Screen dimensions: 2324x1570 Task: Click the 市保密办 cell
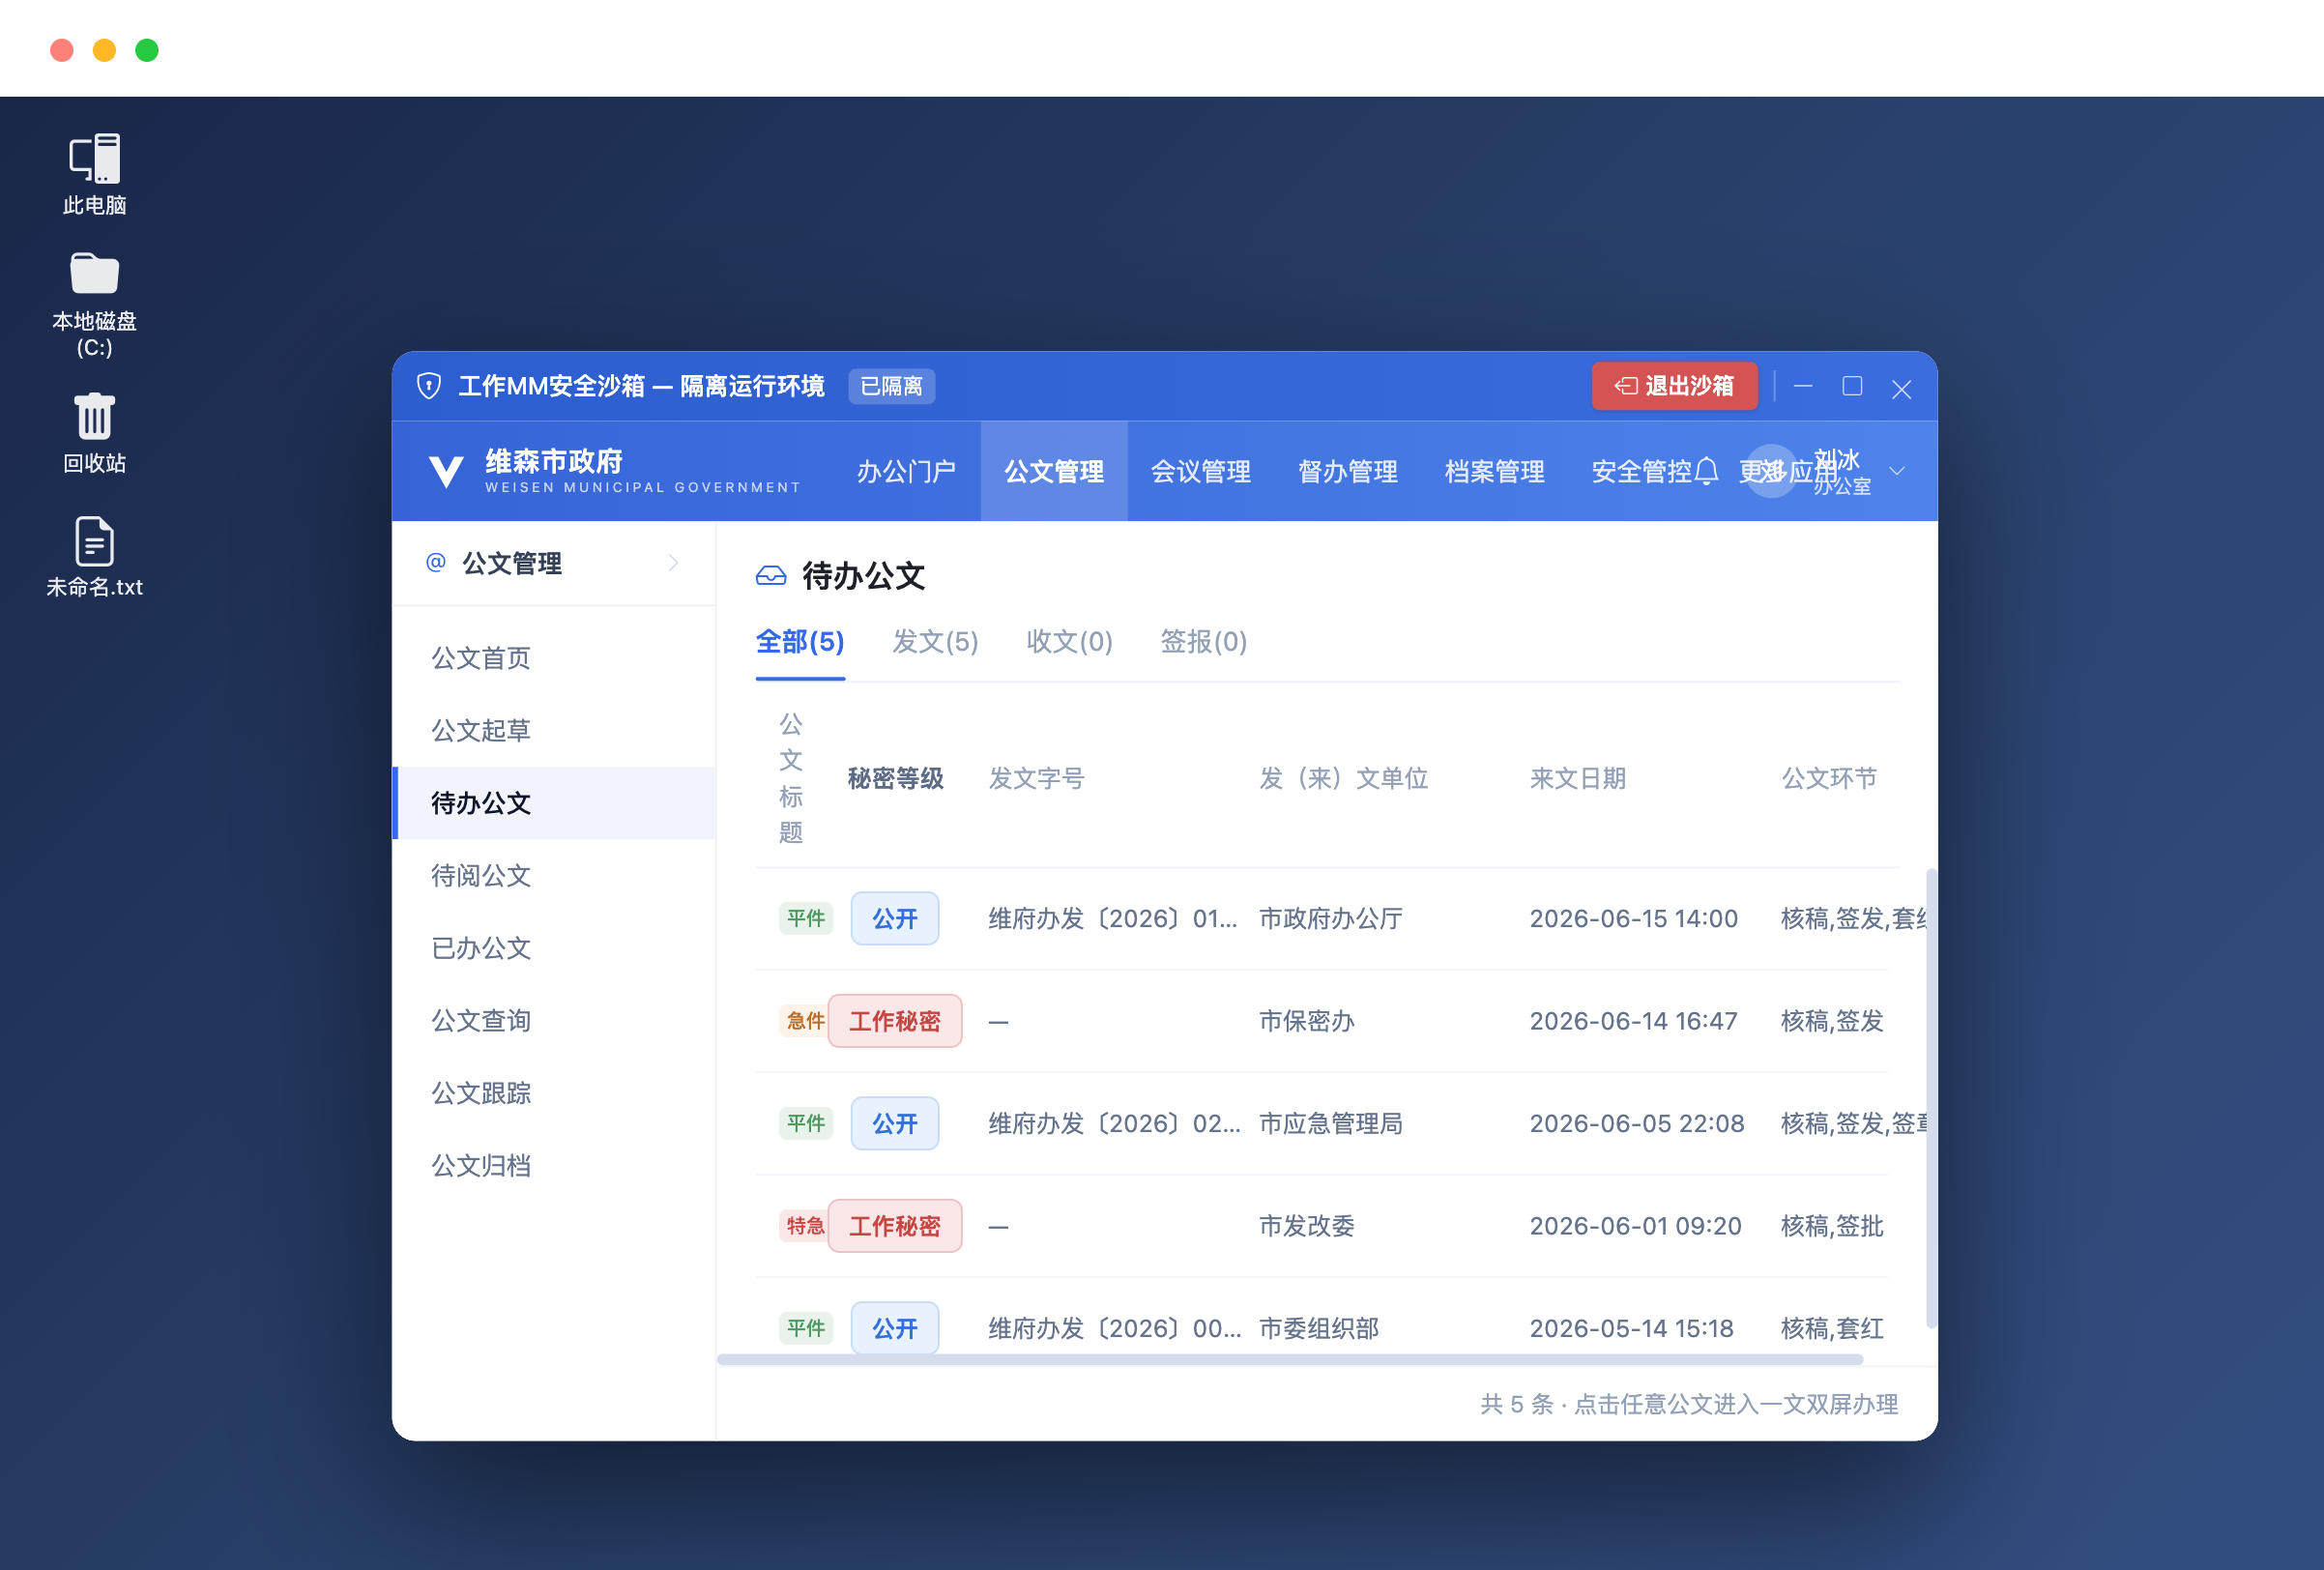[x=1306, y=1021]
